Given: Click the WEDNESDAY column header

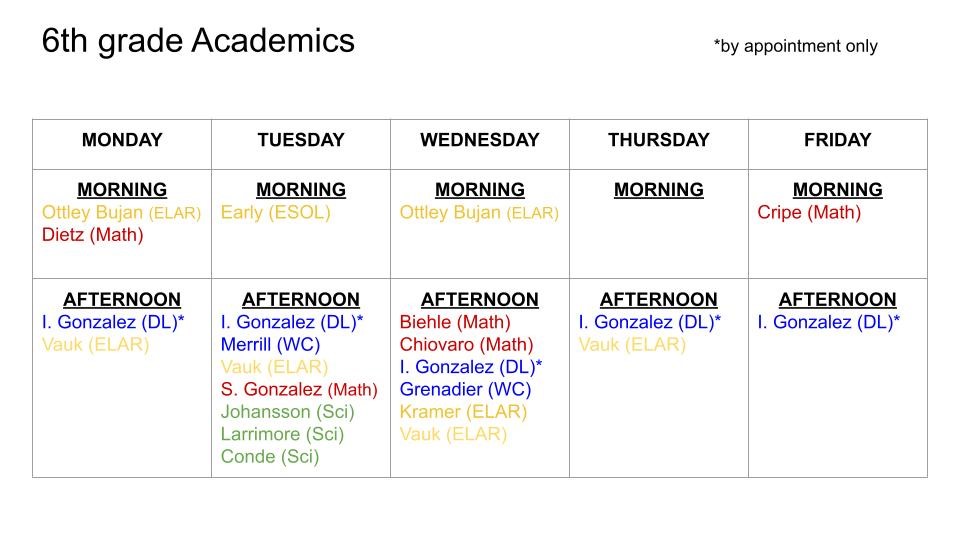Looking at the screenshot, I should pyautogui.click(x=479, y=140).
